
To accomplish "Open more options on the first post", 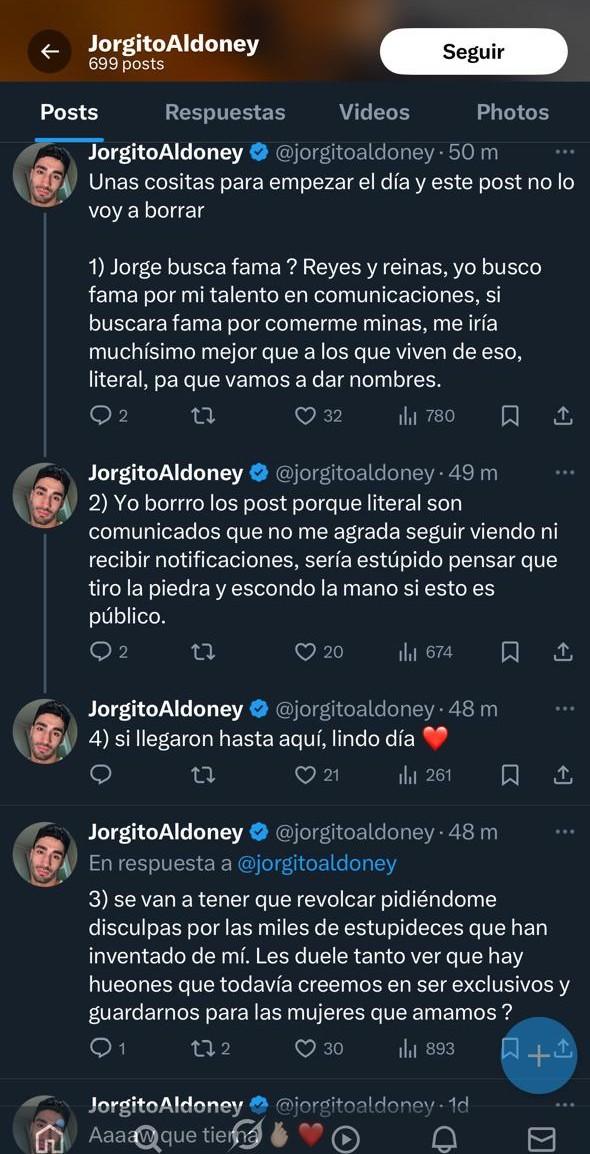I will (566, 152).
